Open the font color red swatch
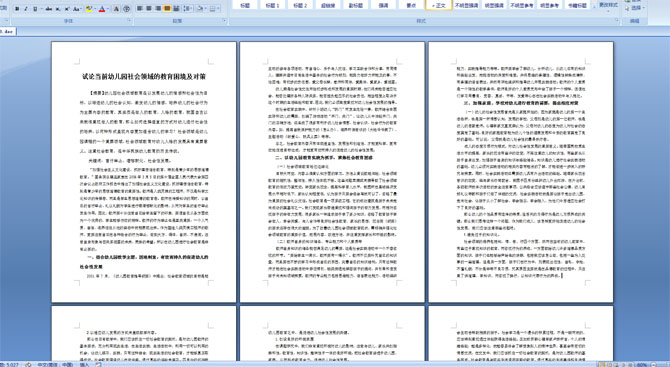The width and height of the screenshot is (670, 367). (102, 9)
